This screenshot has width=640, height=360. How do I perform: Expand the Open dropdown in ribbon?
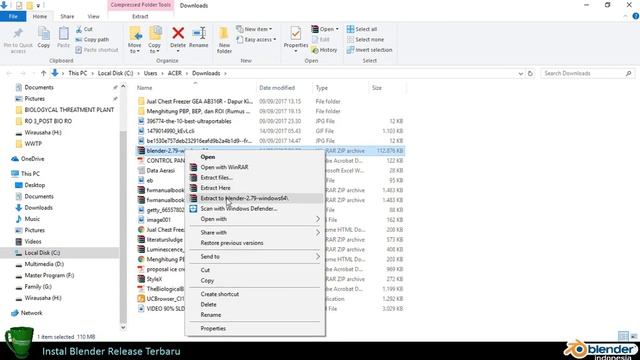[x=337, y=29]
